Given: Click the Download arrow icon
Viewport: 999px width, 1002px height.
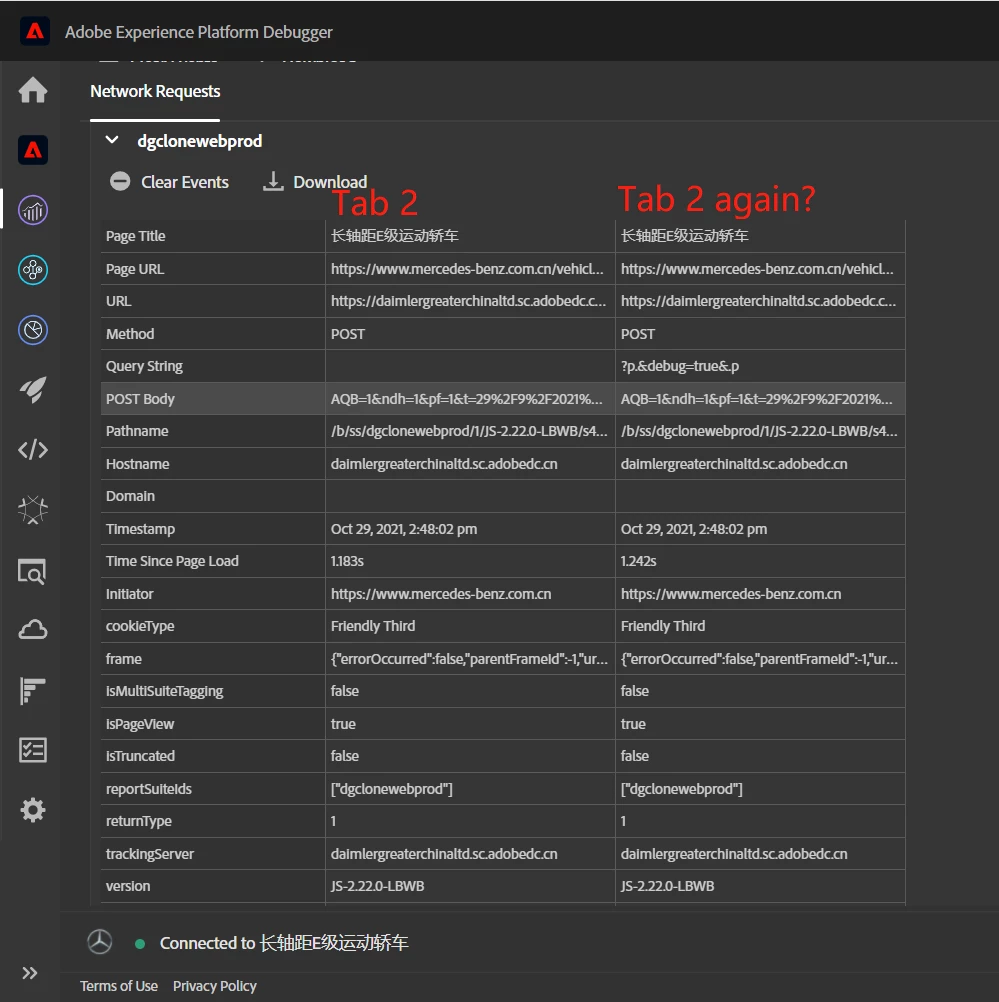Looking at the screenshot, I should pyautogui.click(x=273, y=181).
